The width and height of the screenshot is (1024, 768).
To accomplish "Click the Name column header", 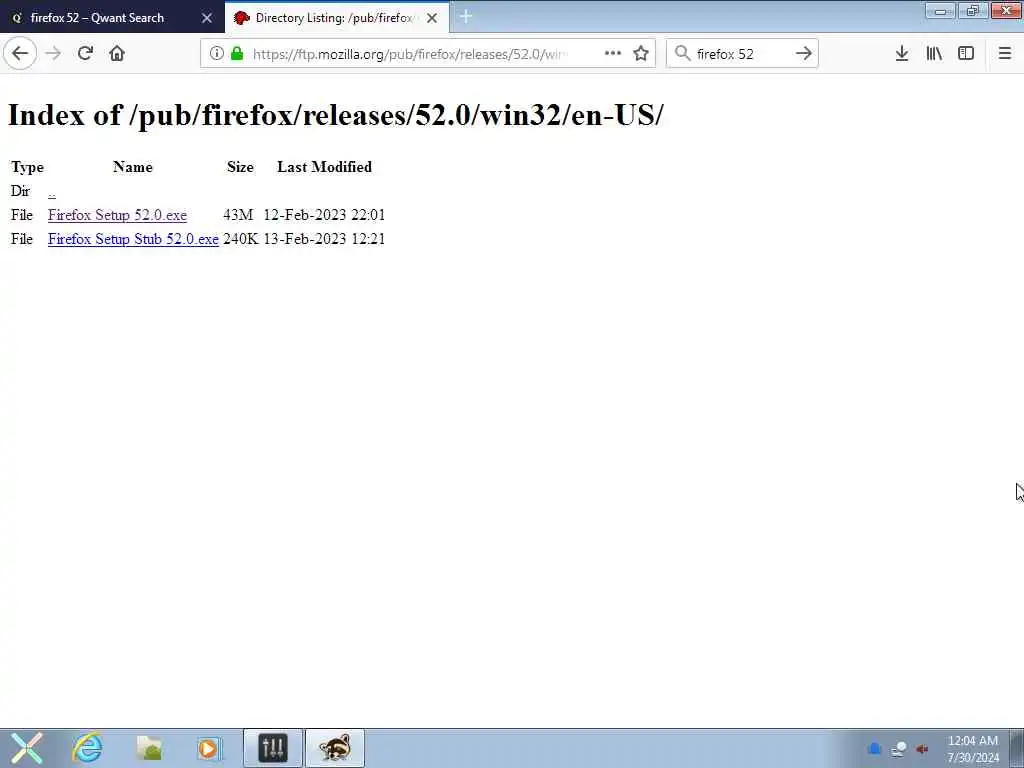I will pyautogui.click(x=133, y=167).
